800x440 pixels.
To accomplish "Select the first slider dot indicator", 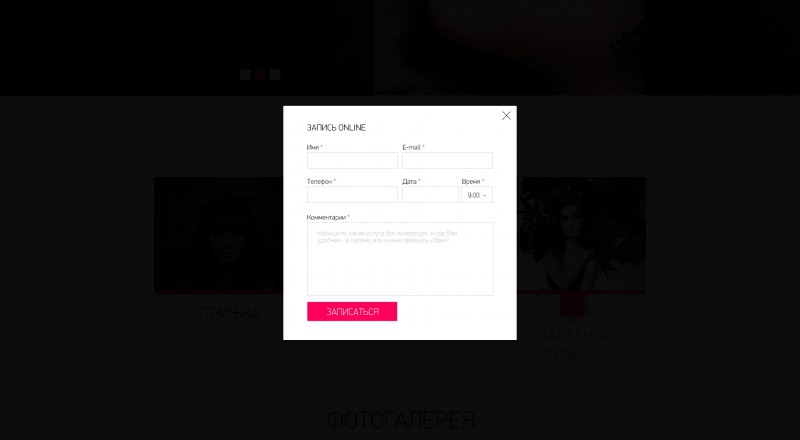I will click(245, 75).
